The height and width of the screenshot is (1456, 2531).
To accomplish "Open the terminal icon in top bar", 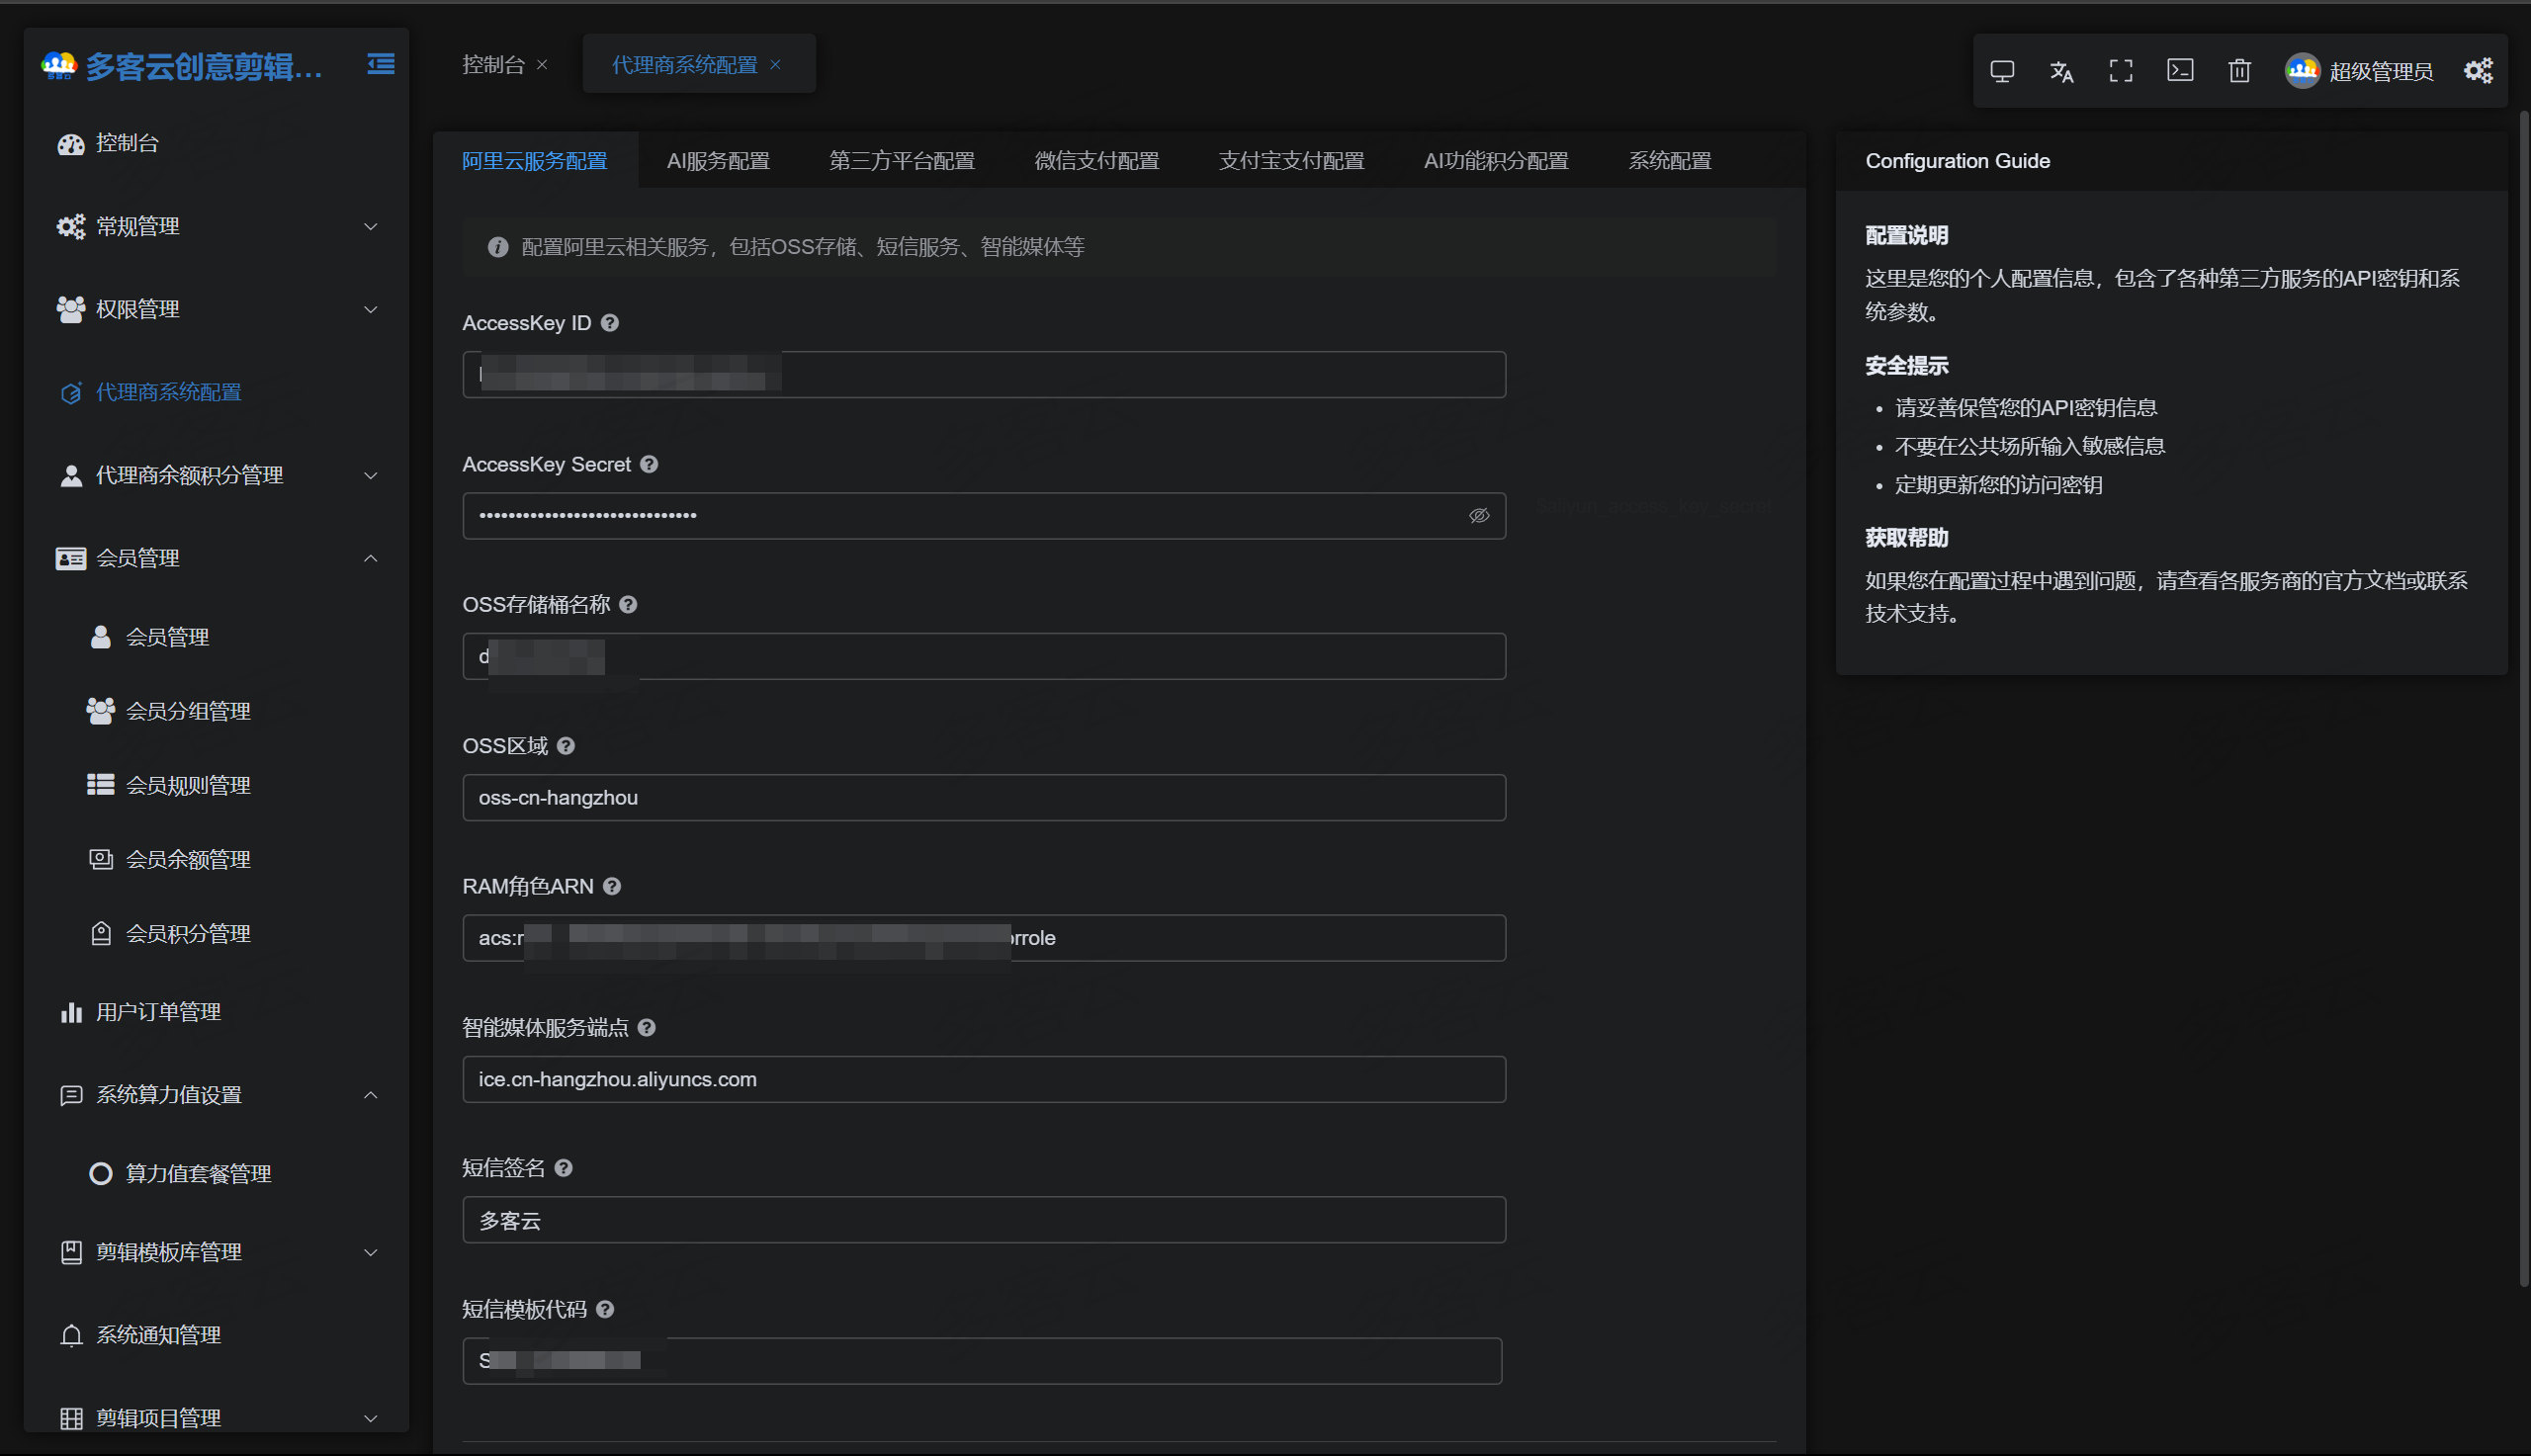I will click(2180, 71).
